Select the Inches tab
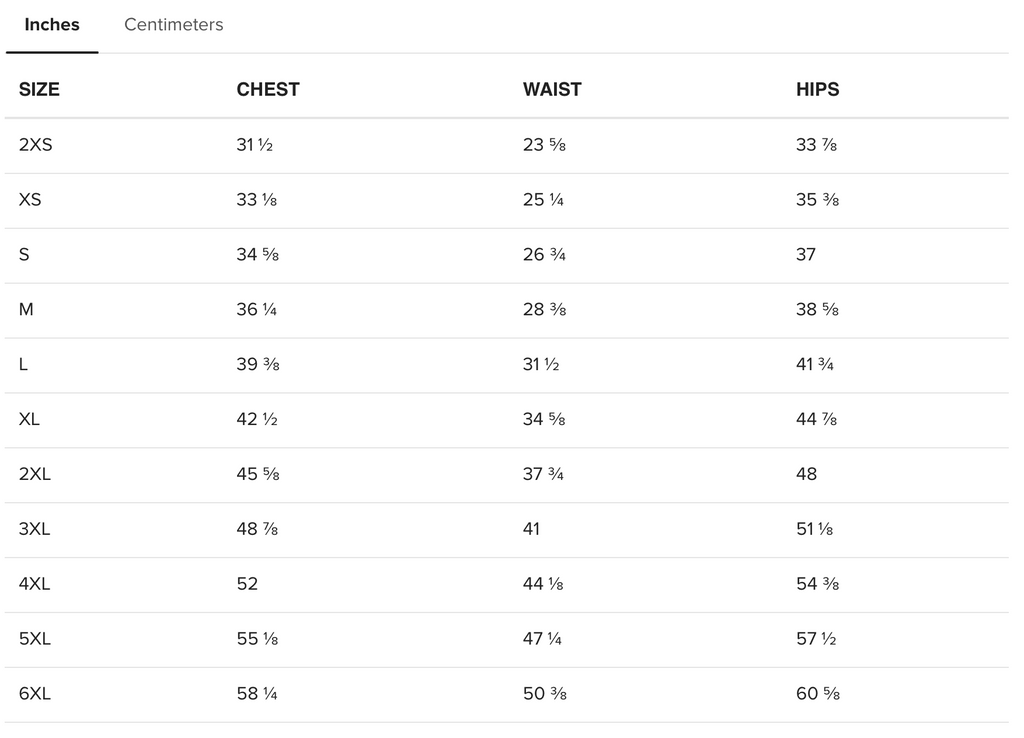 (52, 25)
